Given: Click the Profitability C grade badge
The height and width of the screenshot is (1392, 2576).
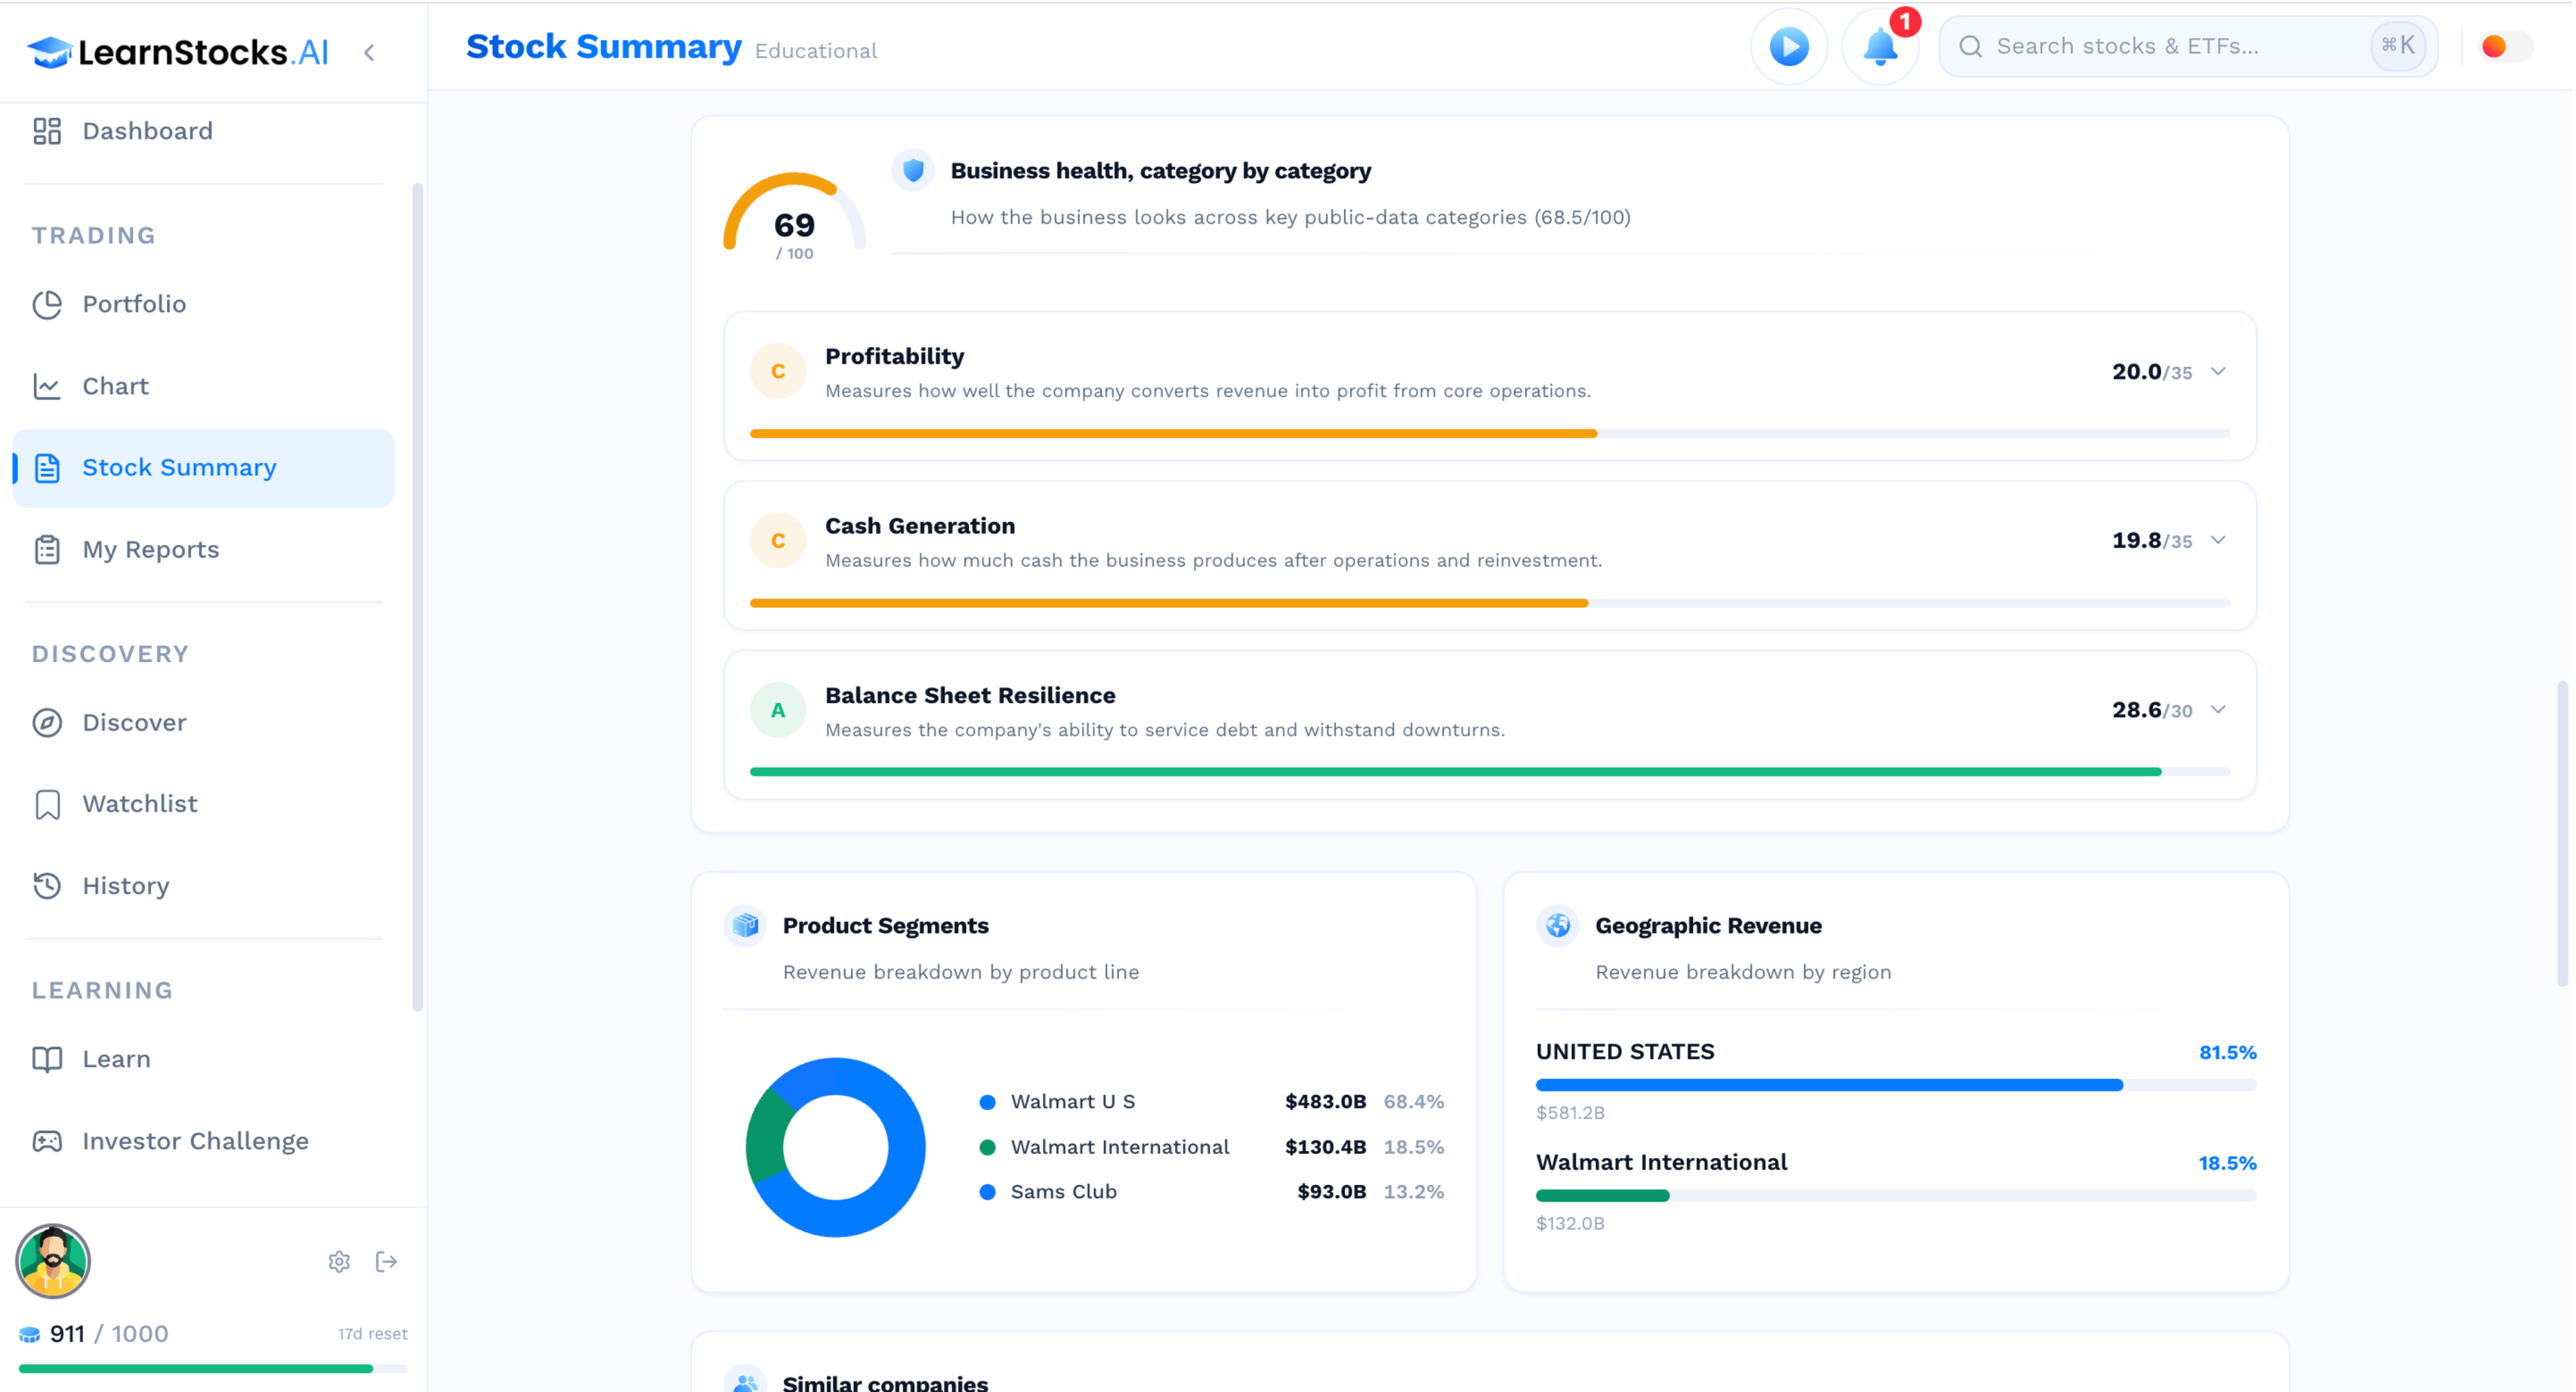Looking at the screenshot, I should 778,371.
